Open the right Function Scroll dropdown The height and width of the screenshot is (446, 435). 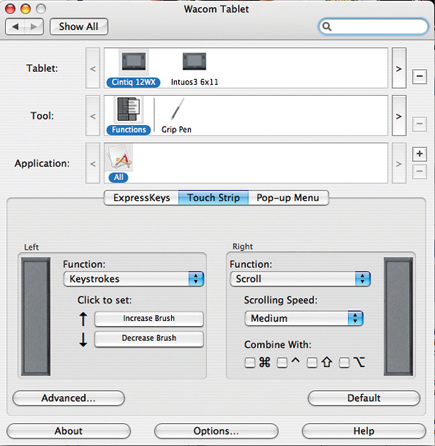tap(300, 279)
